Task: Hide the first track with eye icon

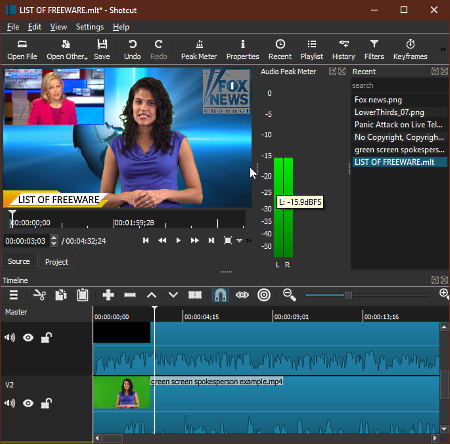Action: (28, 338)
